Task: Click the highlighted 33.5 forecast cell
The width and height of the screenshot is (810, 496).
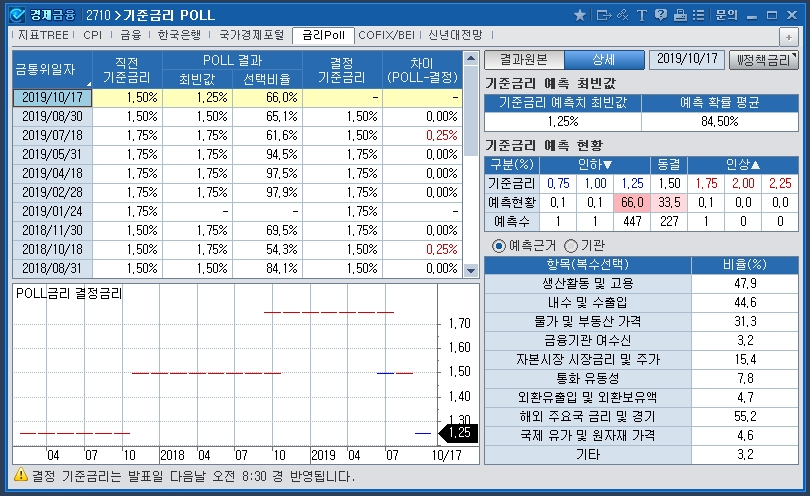Action: [669, 203]
